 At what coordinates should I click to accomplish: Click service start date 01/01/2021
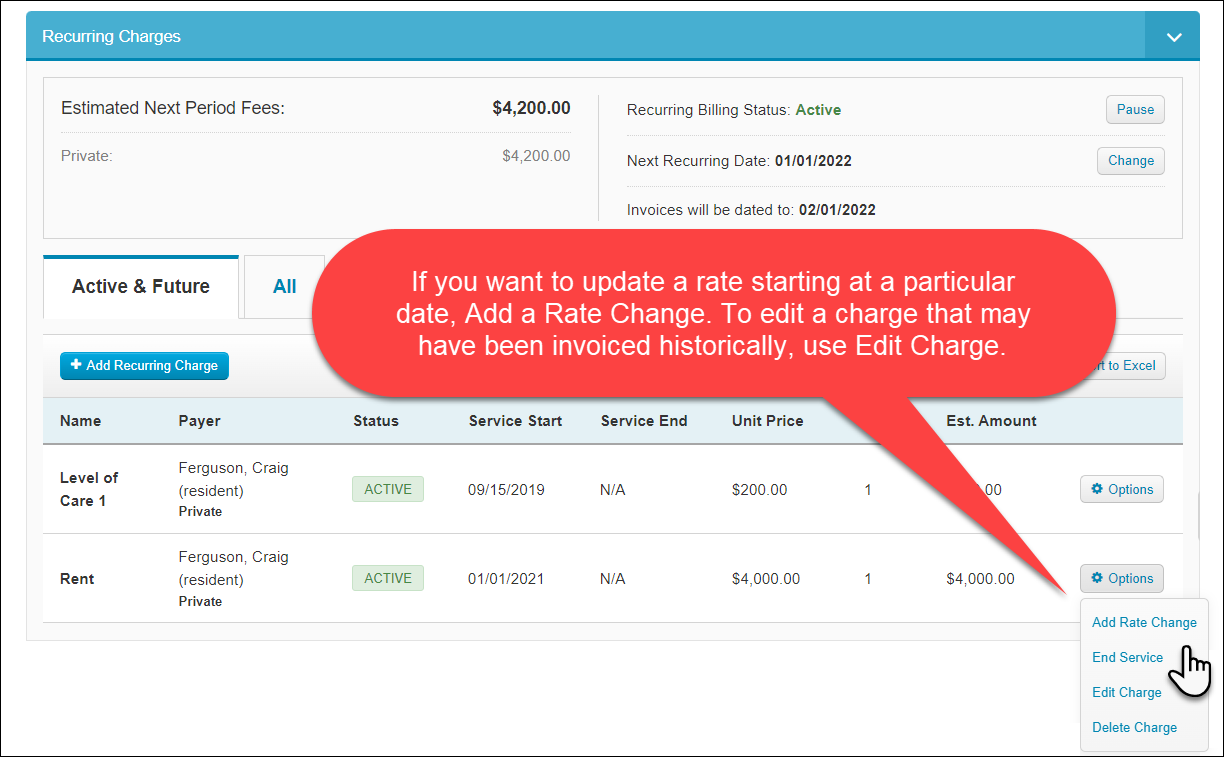(506, 579)
